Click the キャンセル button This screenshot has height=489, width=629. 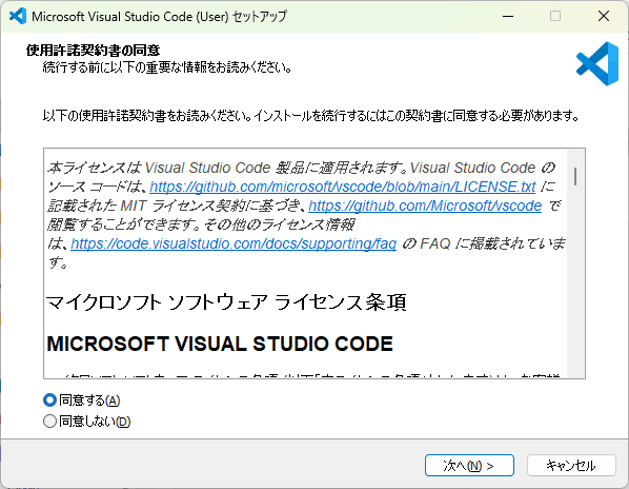(x=571, y=465)
